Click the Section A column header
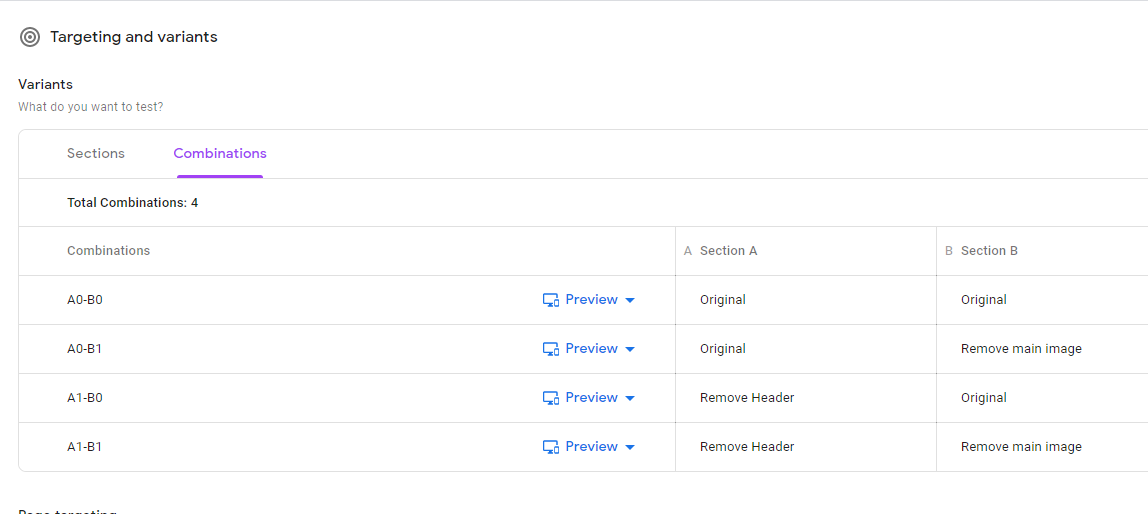1148x514 pixels. [x=728, y=250]
